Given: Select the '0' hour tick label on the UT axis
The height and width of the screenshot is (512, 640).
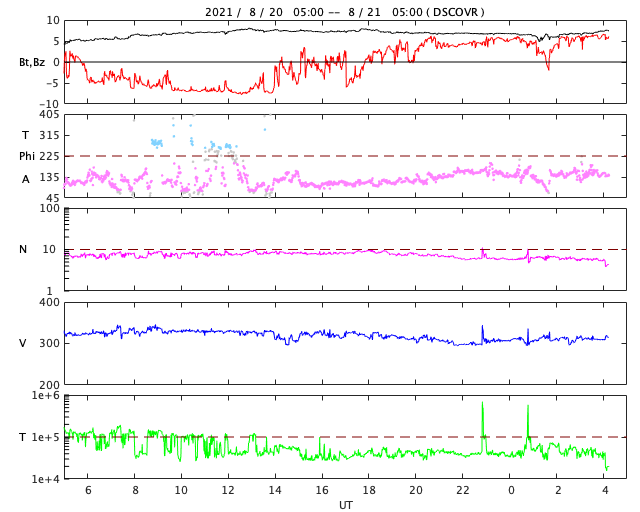Looking at the screenshot, I should pyautogui.click(x=511, y=490).
